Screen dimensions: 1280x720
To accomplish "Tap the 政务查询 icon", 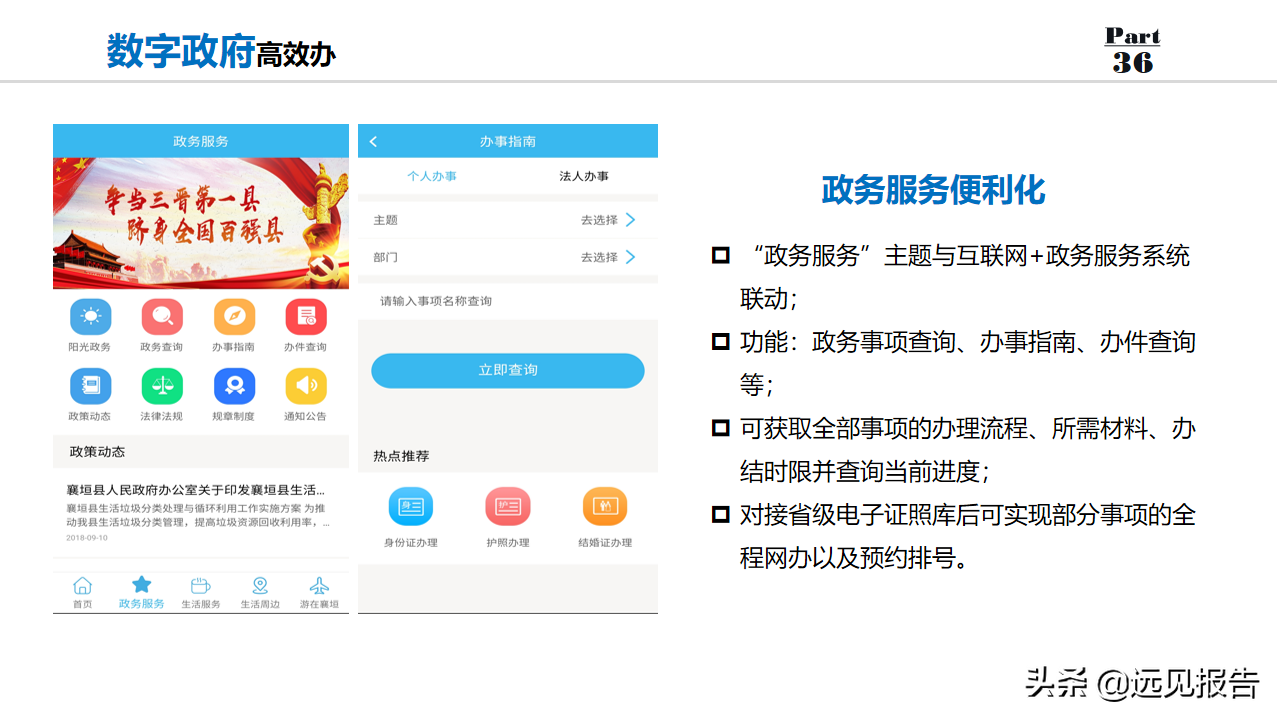I will pyautogui.click(x=162, y=317).
